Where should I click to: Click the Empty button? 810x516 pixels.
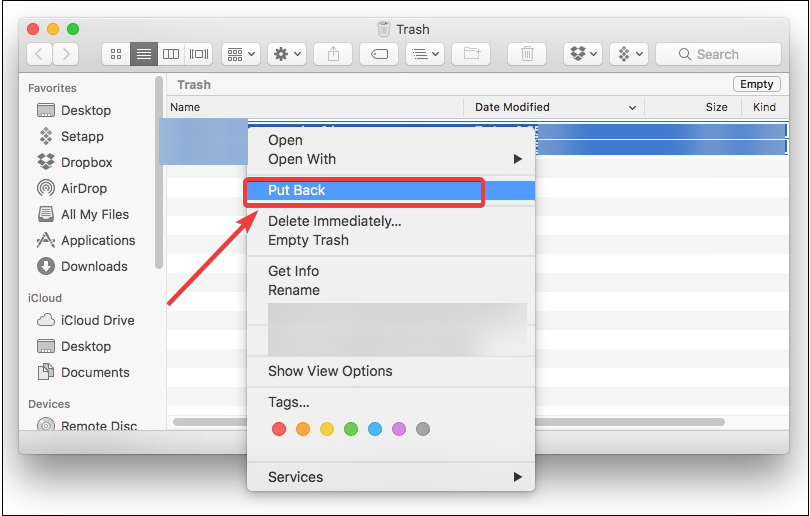(x=756, y=85)
